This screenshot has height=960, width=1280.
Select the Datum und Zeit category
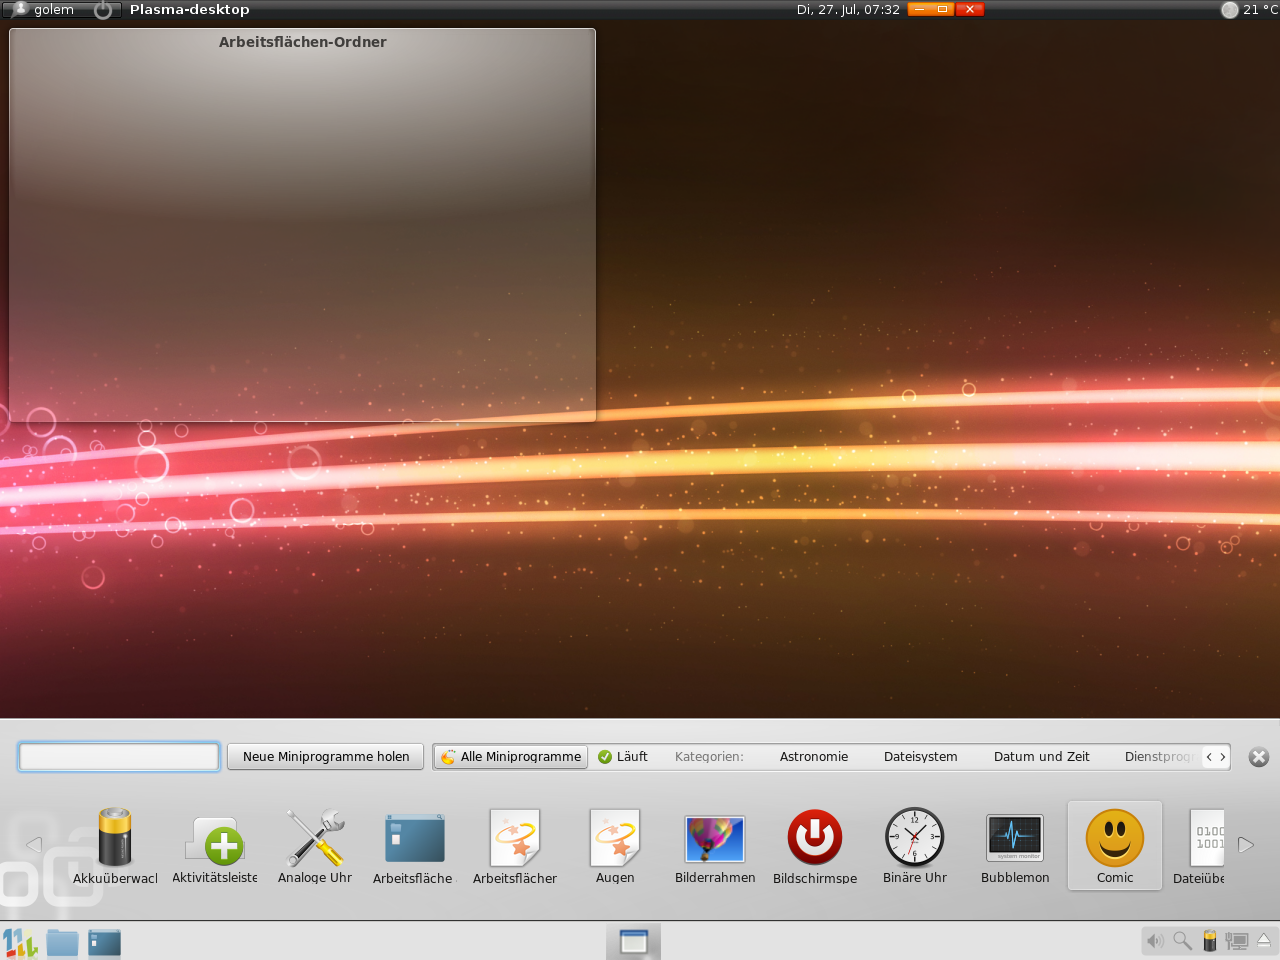coord(1041,757)
